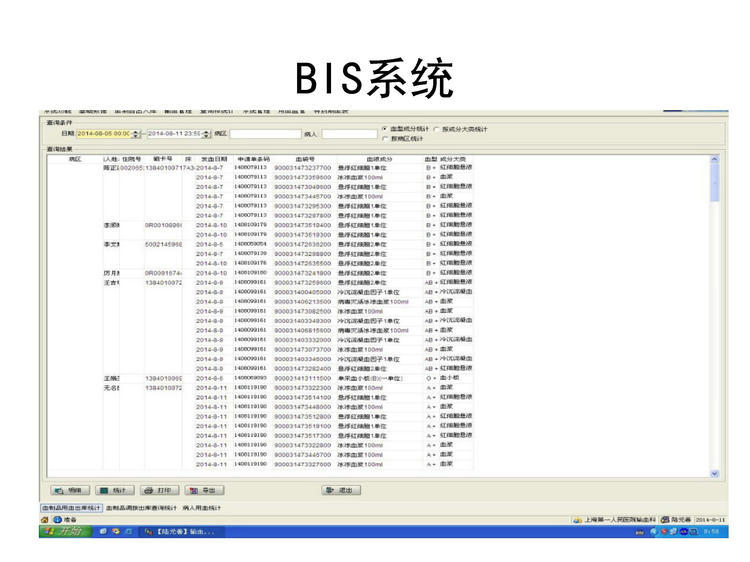Click the results scrollbar up arrow
This screenshot has width=750, height=562.
pos(715,159)
